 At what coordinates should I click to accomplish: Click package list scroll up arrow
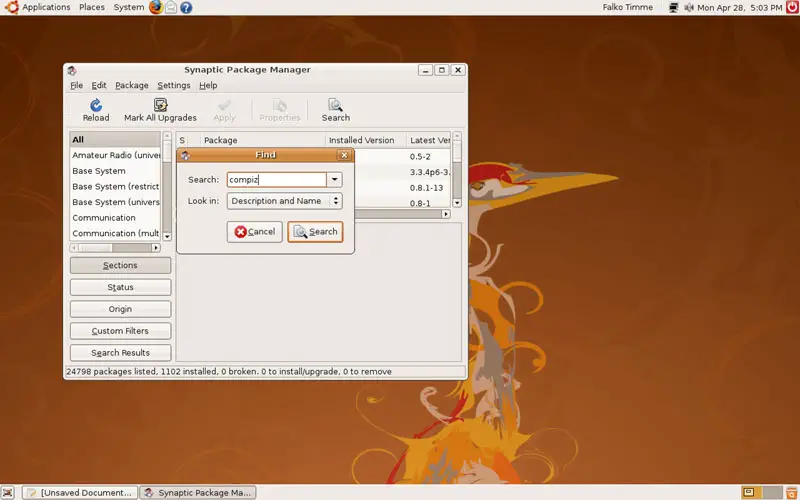457,136
